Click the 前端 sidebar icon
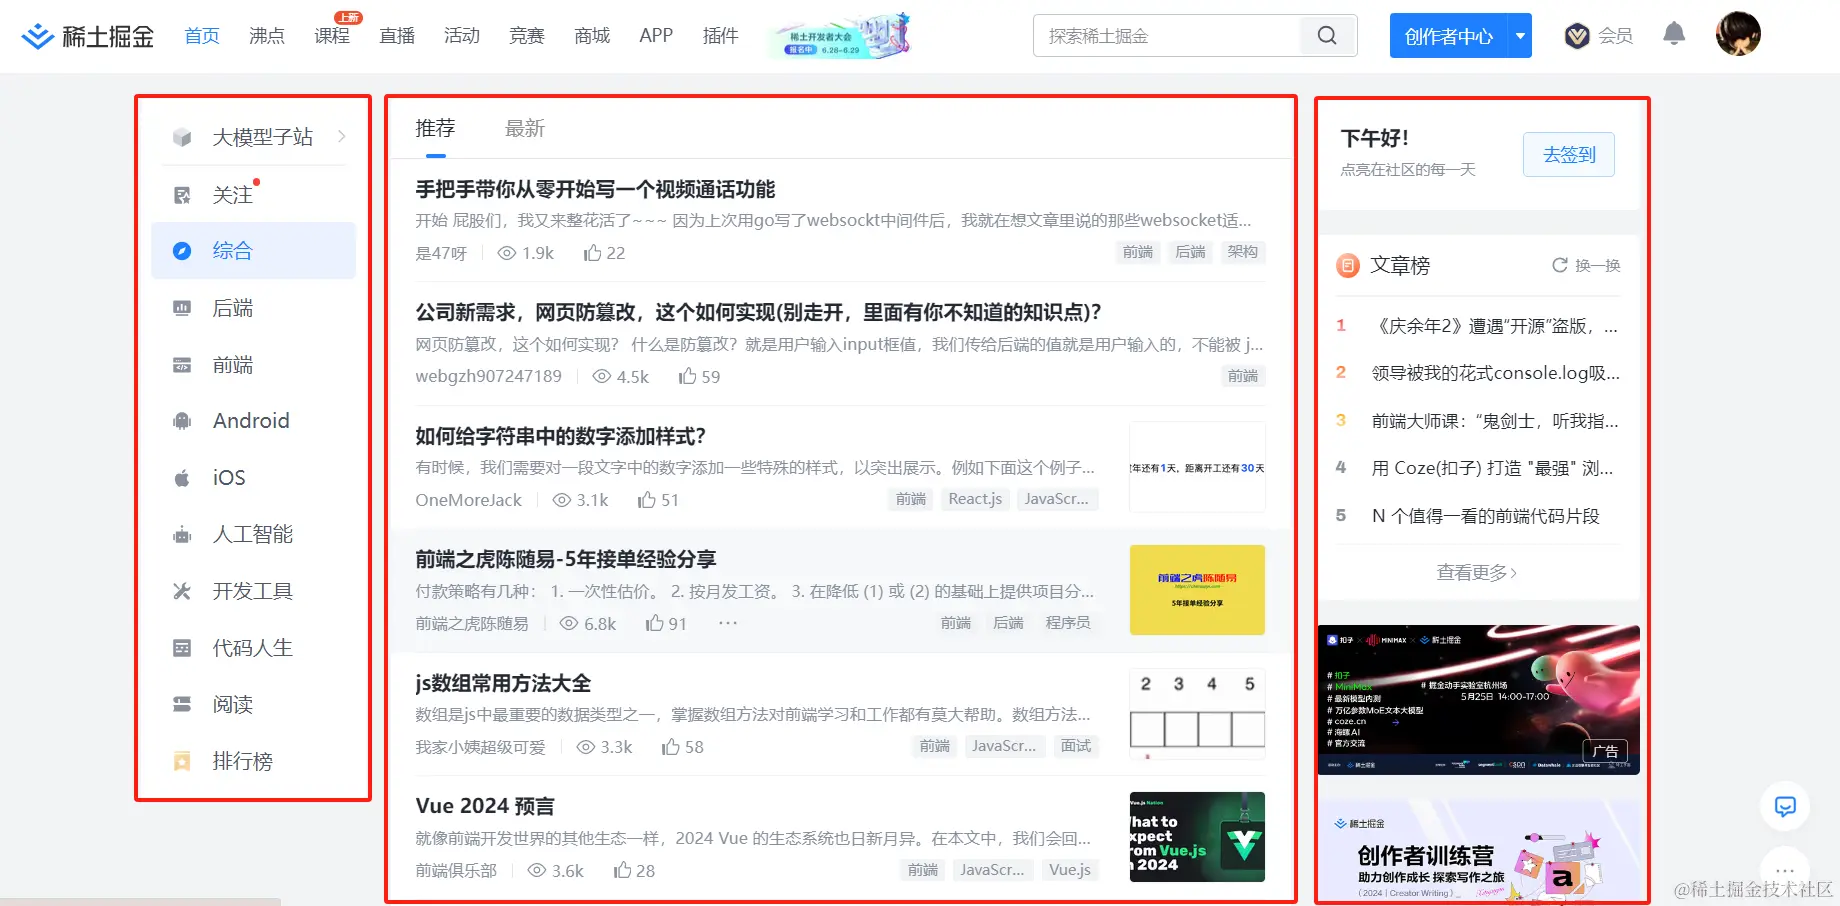 pos(182,365)
